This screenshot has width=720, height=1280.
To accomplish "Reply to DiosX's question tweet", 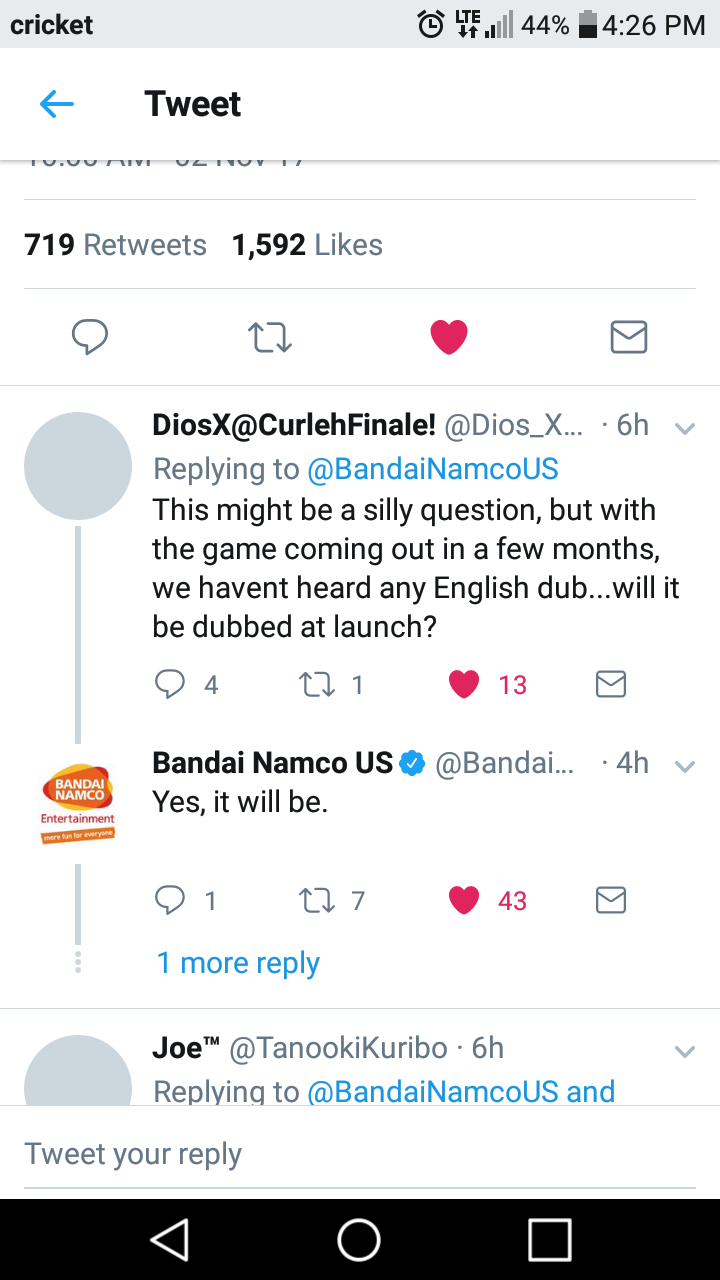I will coord(171,684).
